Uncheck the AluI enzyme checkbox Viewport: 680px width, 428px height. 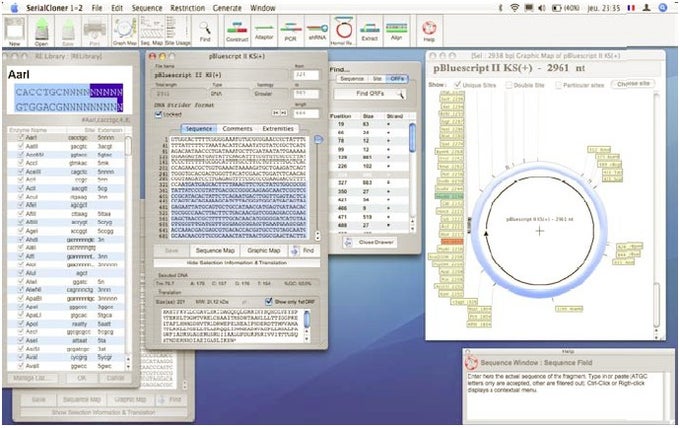(x=20, y=273)
